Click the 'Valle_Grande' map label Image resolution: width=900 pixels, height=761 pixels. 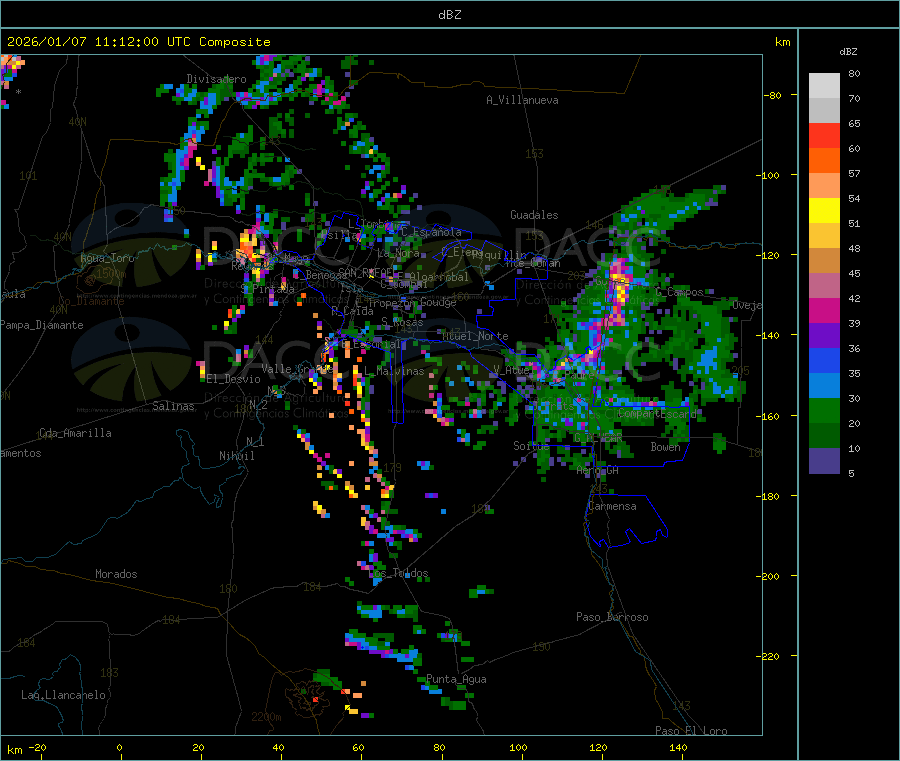click(x=298, y=369)
